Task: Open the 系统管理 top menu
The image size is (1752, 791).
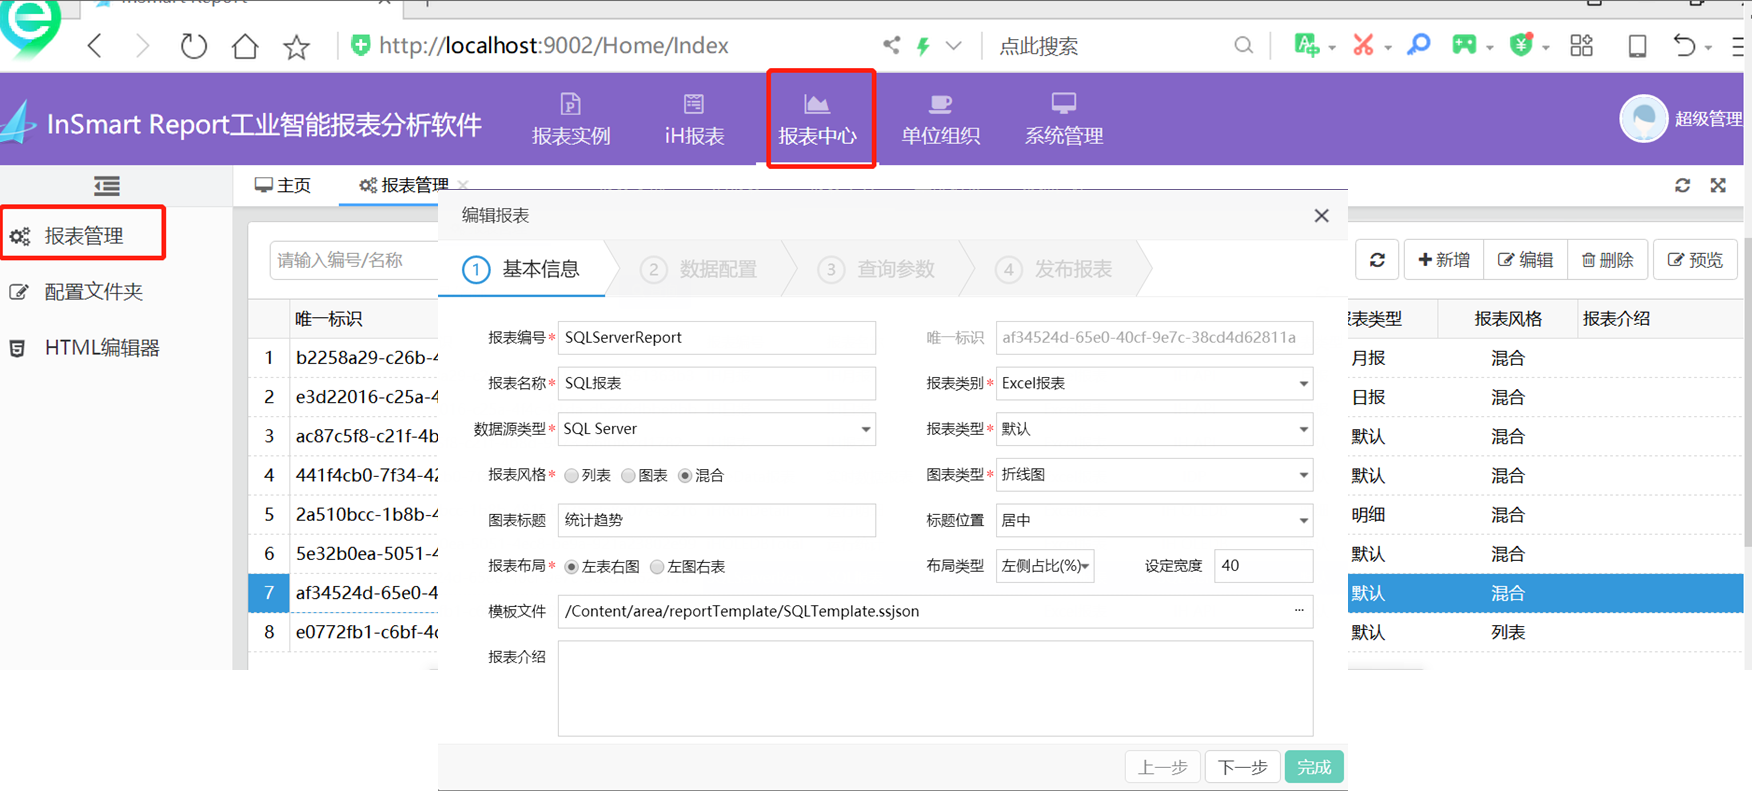Action: click(x=1064, y=119)
